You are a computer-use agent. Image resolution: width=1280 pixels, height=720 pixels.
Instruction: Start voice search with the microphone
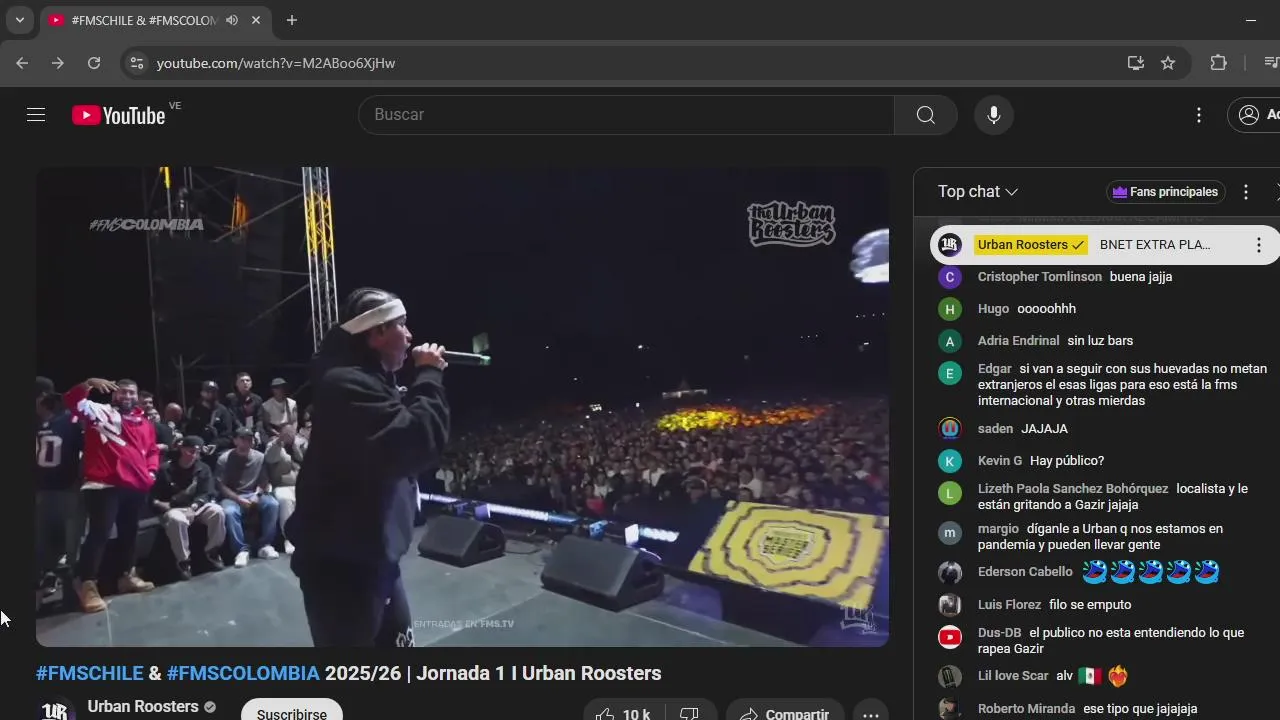tap(994, 115)
